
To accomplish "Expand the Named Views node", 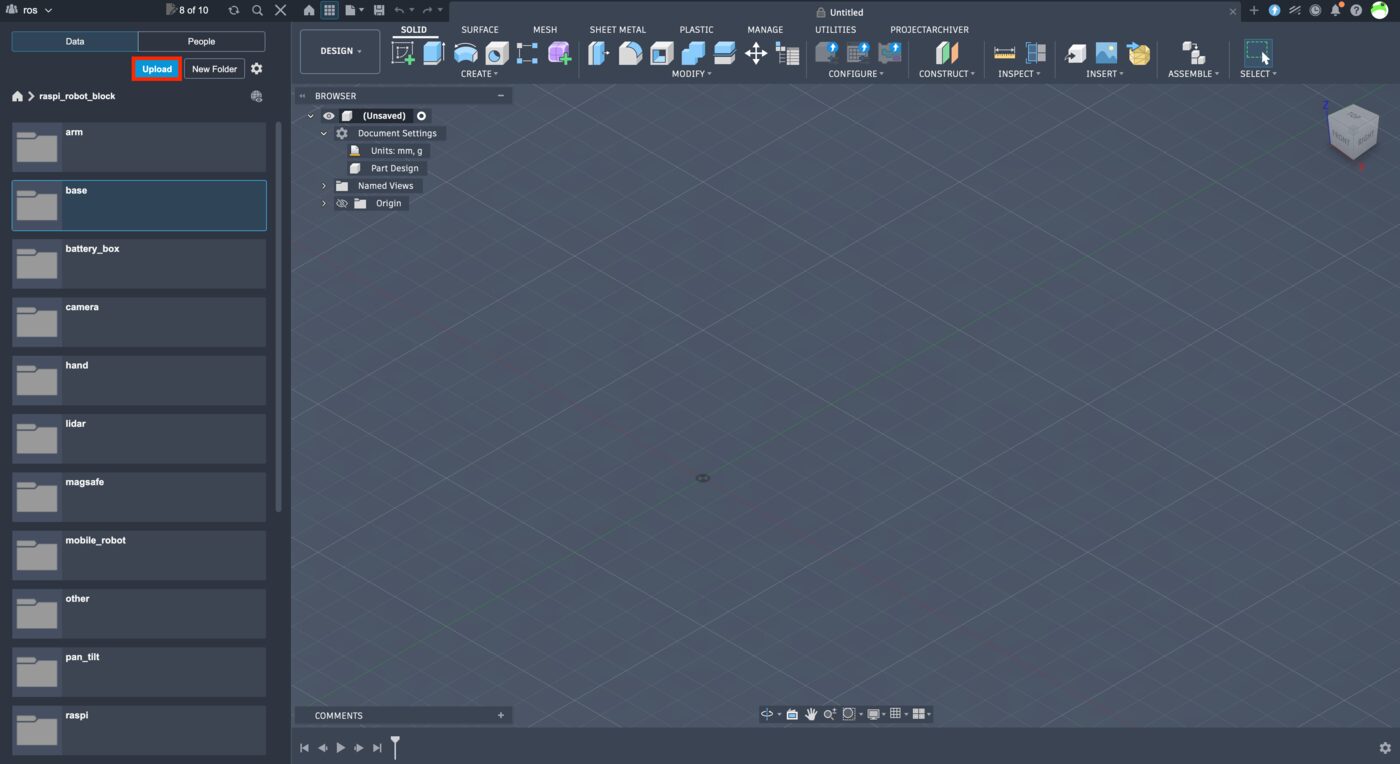I will (324, 186).
